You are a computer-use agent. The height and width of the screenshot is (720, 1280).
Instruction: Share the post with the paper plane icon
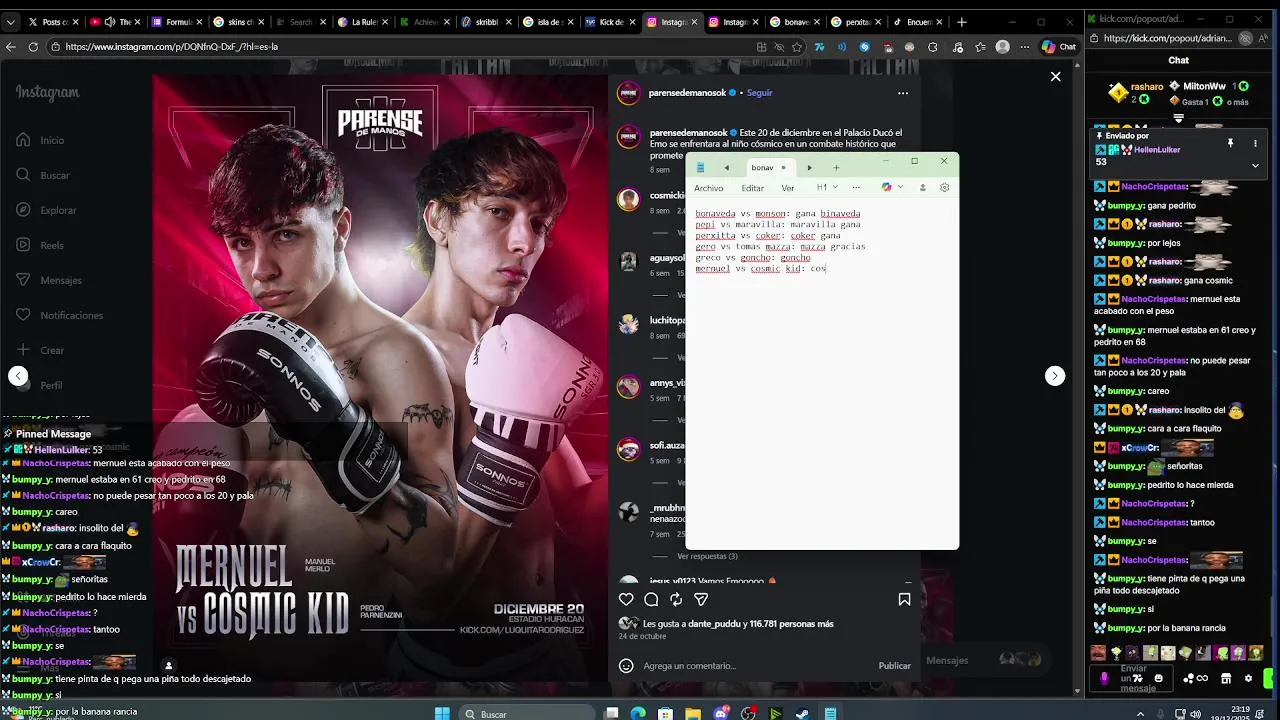[x=701, y=599]
